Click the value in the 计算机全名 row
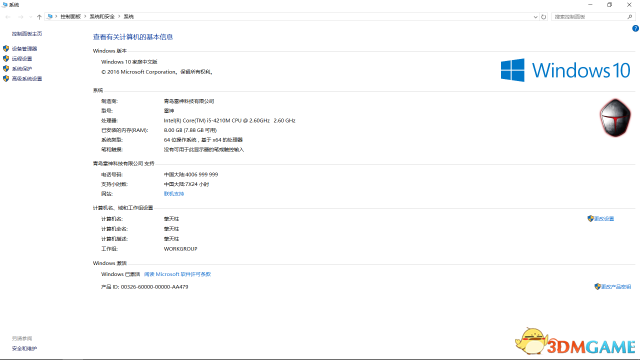Viewport: 640px width, 360px height. click(171, 229)
